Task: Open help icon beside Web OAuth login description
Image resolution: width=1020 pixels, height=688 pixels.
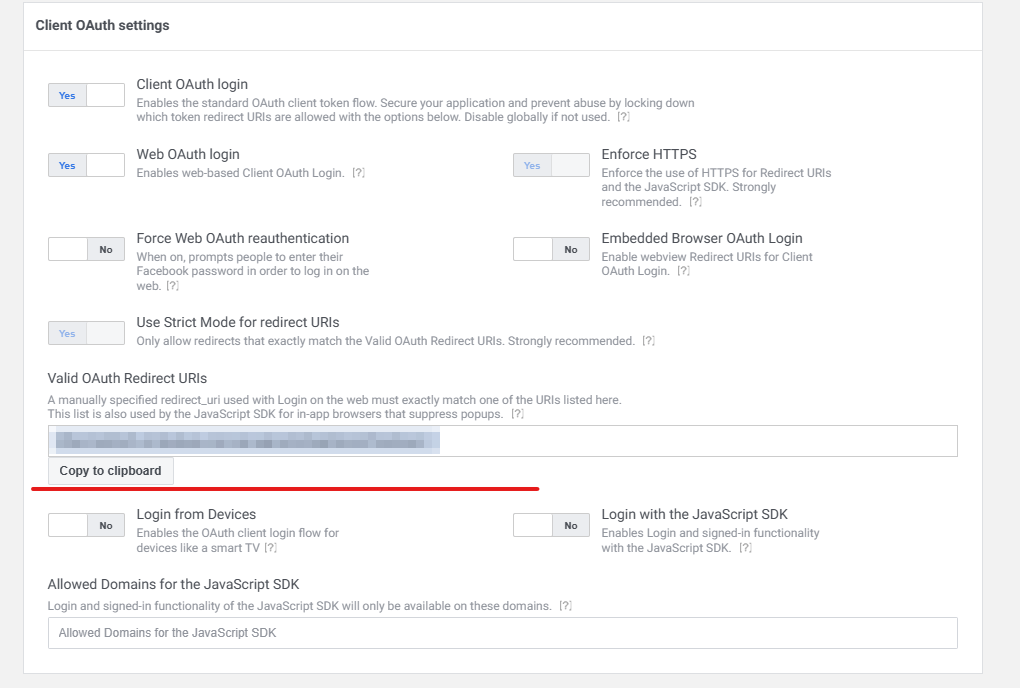Action: pyautogui.click(x=358, y=173)
